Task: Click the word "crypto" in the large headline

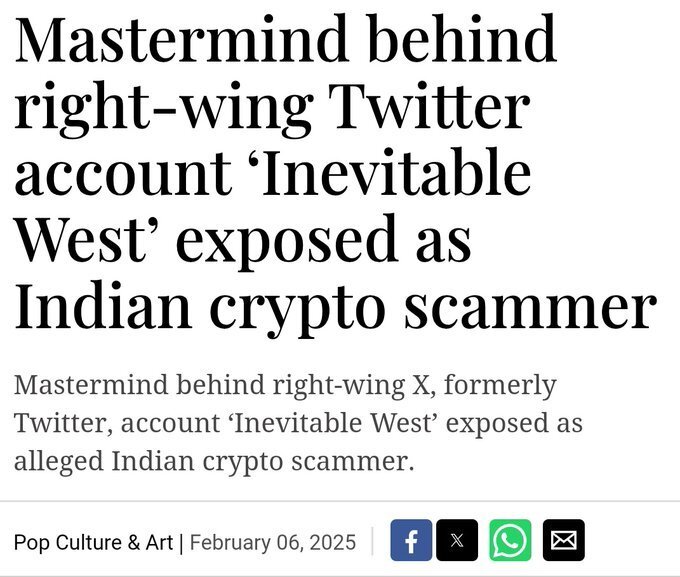Action: point(298,309)
